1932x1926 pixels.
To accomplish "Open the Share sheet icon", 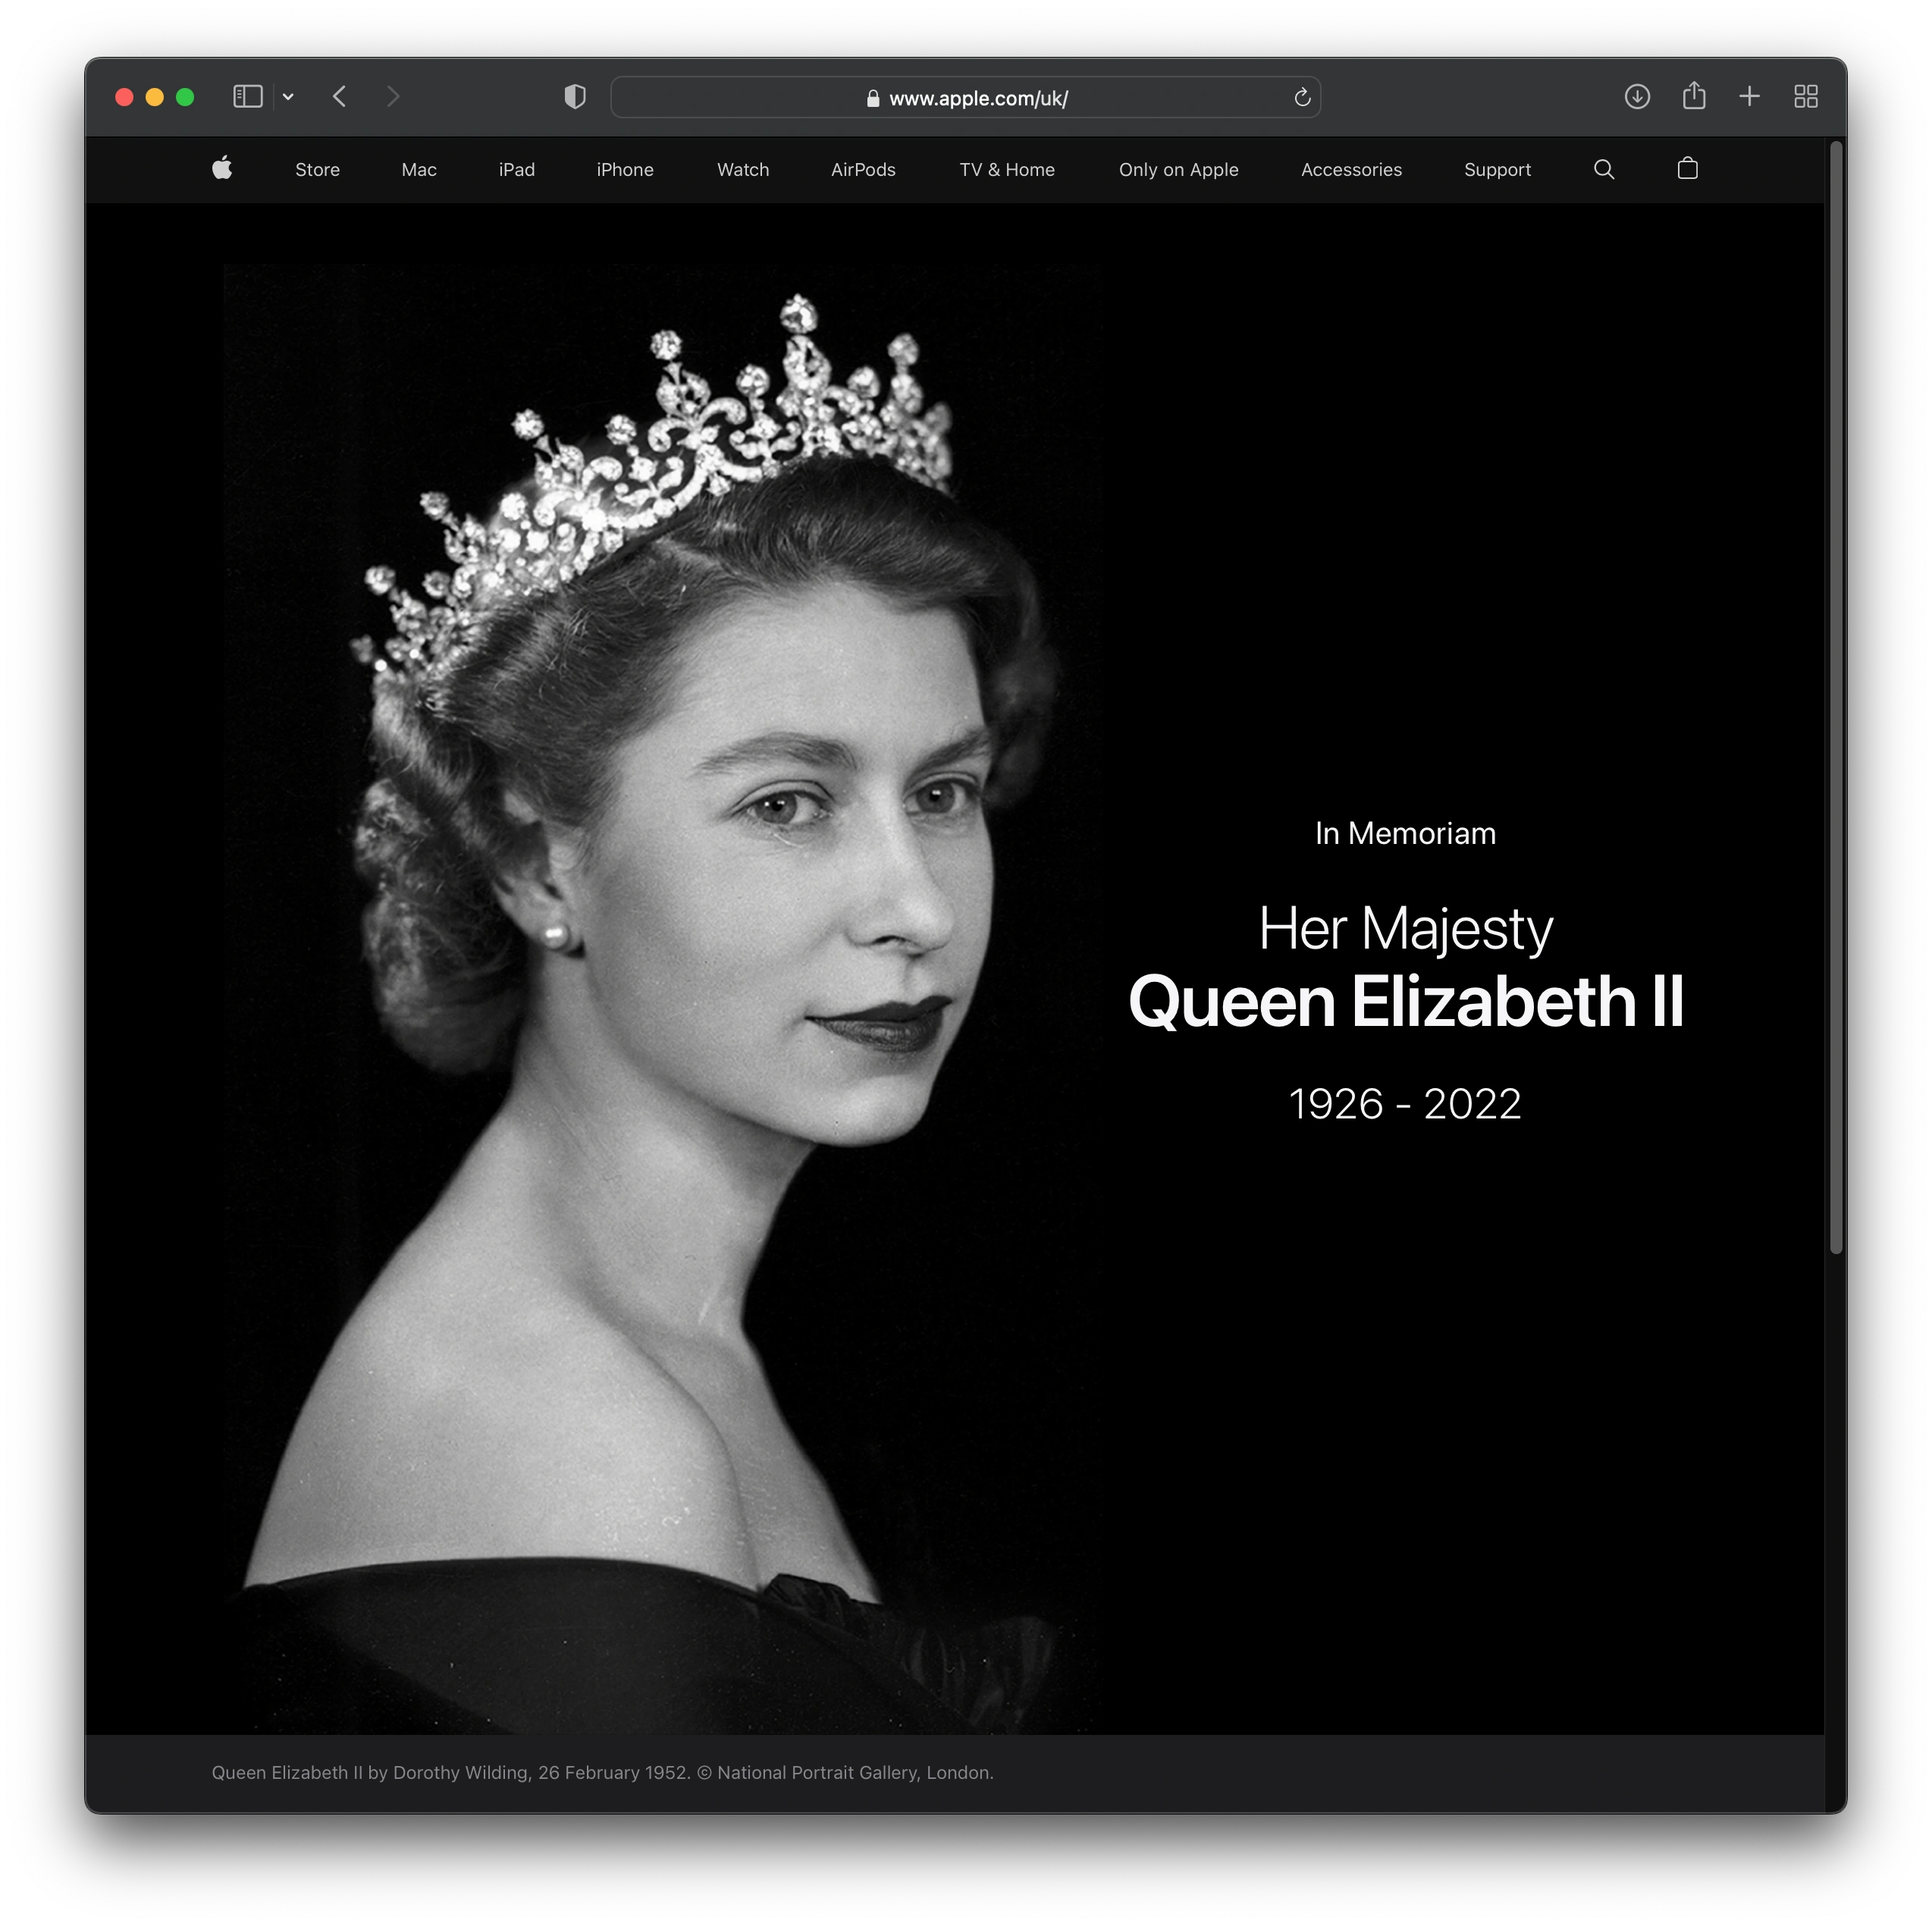I will [x=1693, y=96].
